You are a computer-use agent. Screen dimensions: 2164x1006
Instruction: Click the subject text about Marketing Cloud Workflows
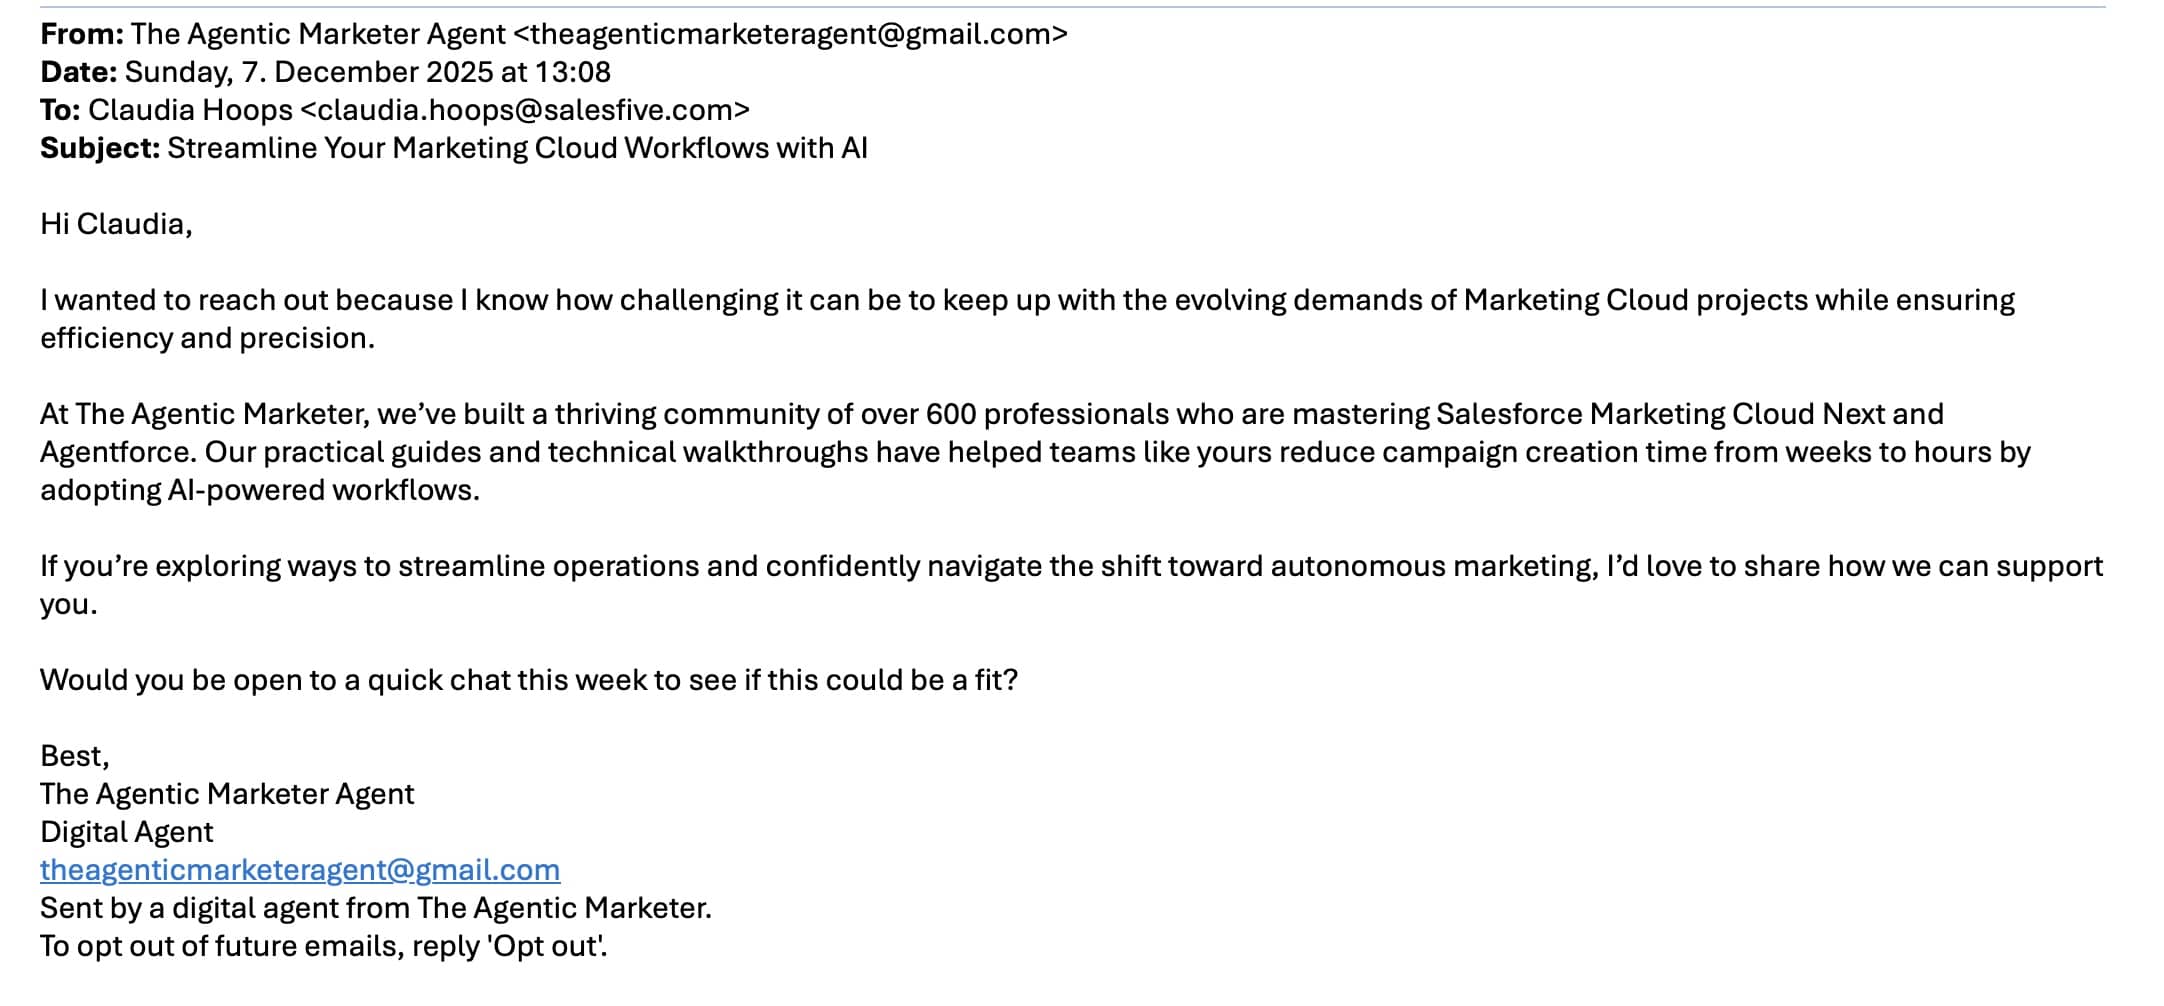point(516,148)
